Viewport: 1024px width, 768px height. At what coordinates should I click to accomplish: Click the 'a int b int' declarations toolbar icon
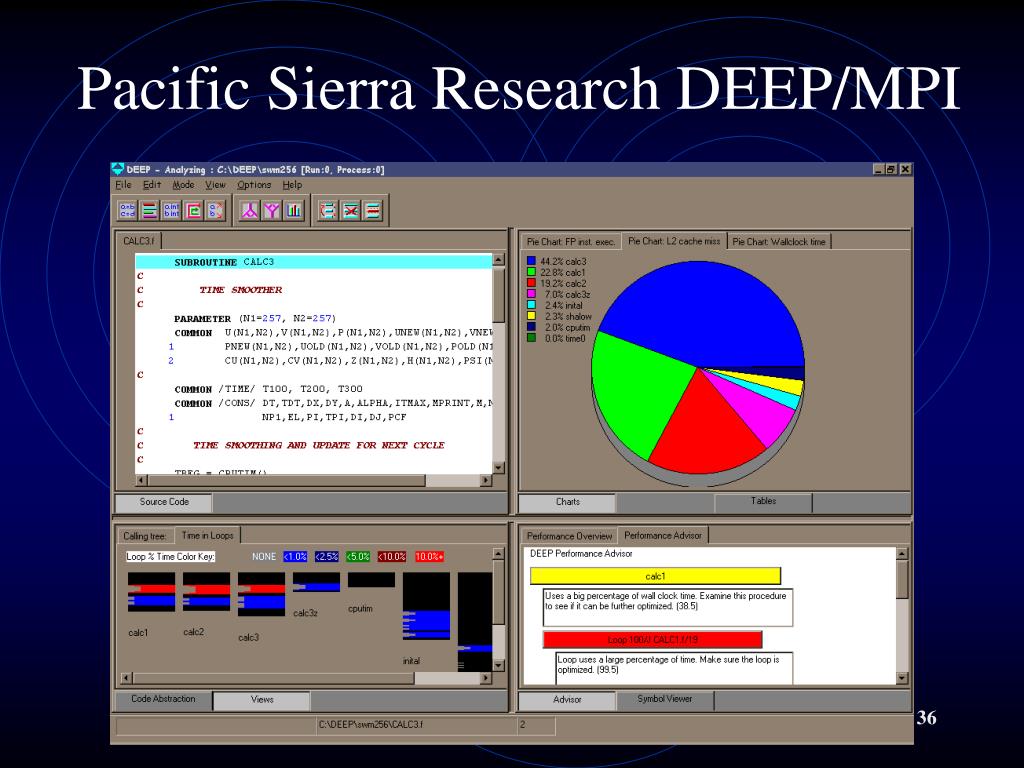[x=172, y=210]
